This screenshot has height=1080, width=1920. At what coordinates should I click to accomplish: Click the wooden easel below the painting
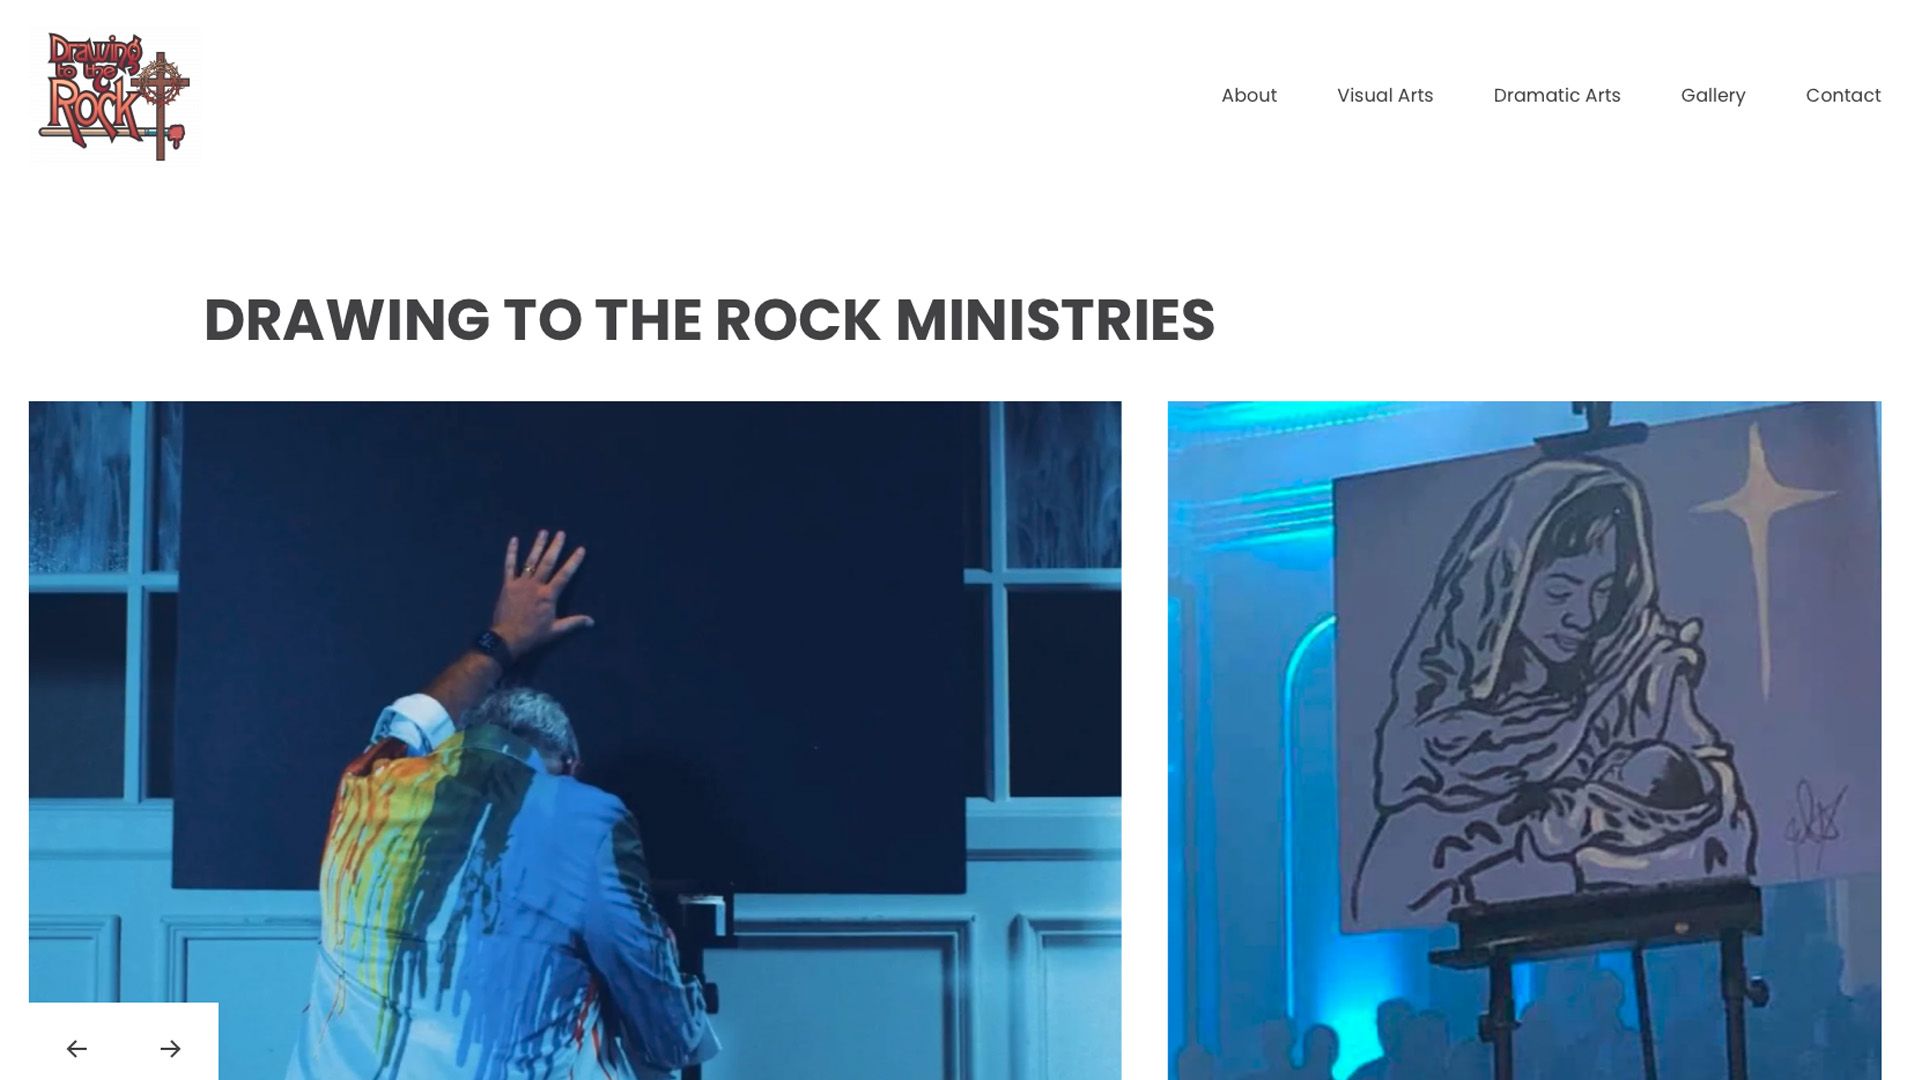[1600, 980]
